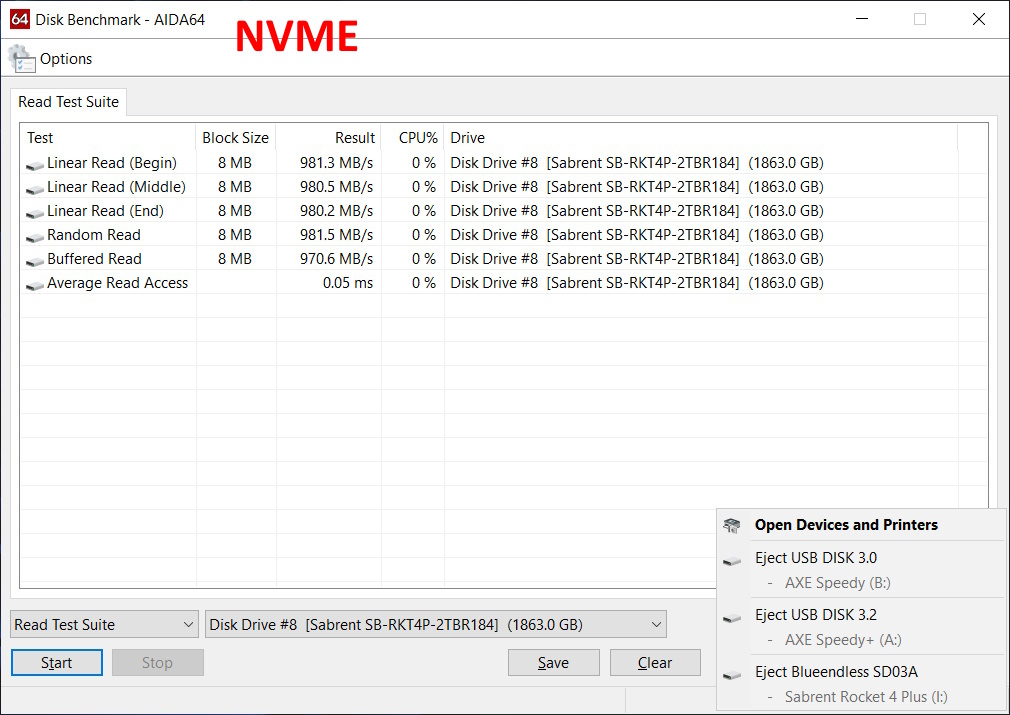This screenshot has width=1010, height=715.
Task: Click the USB DISK 3.2 drive icon
Action: (732, 618)
